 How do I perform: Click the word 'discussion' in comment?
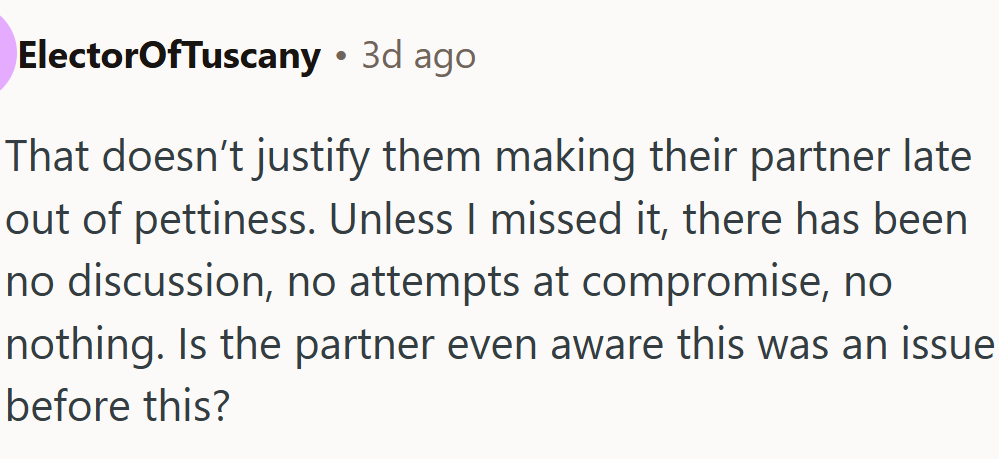(171, 282)
